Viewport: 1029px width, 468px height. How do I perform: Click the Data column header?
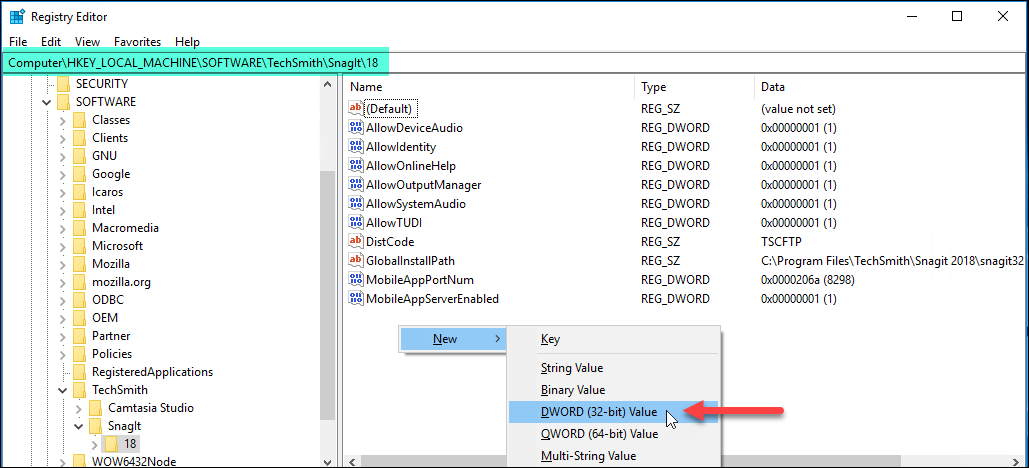click(x=773, y=87)
